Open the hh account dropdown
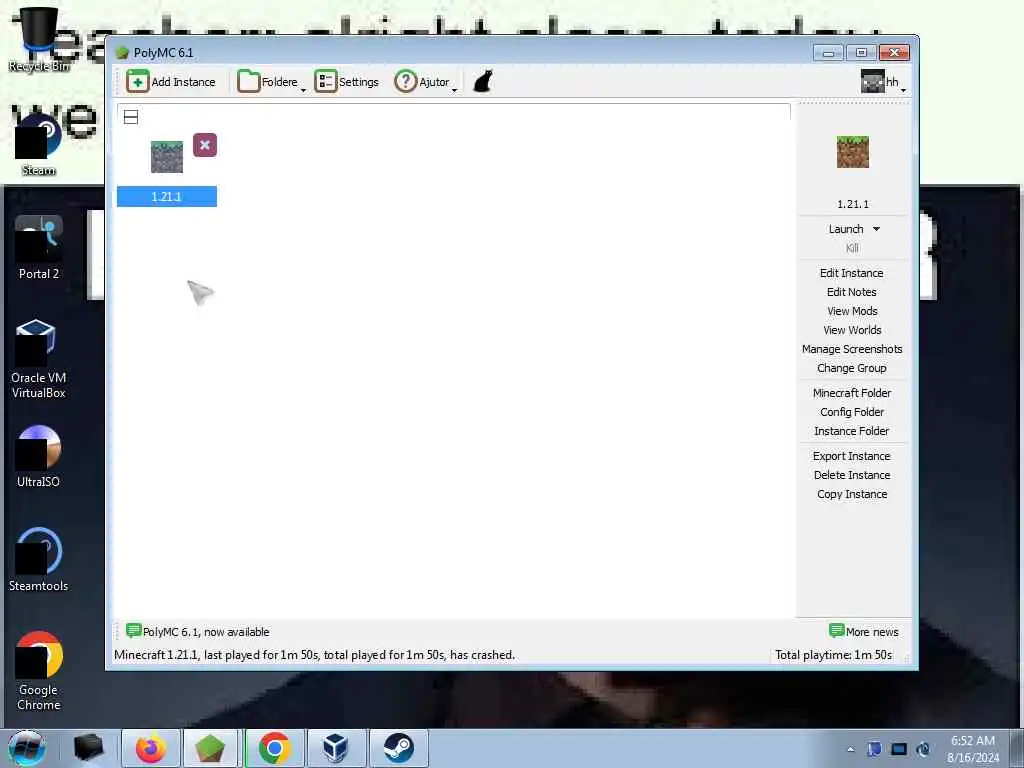 (884, 82)
